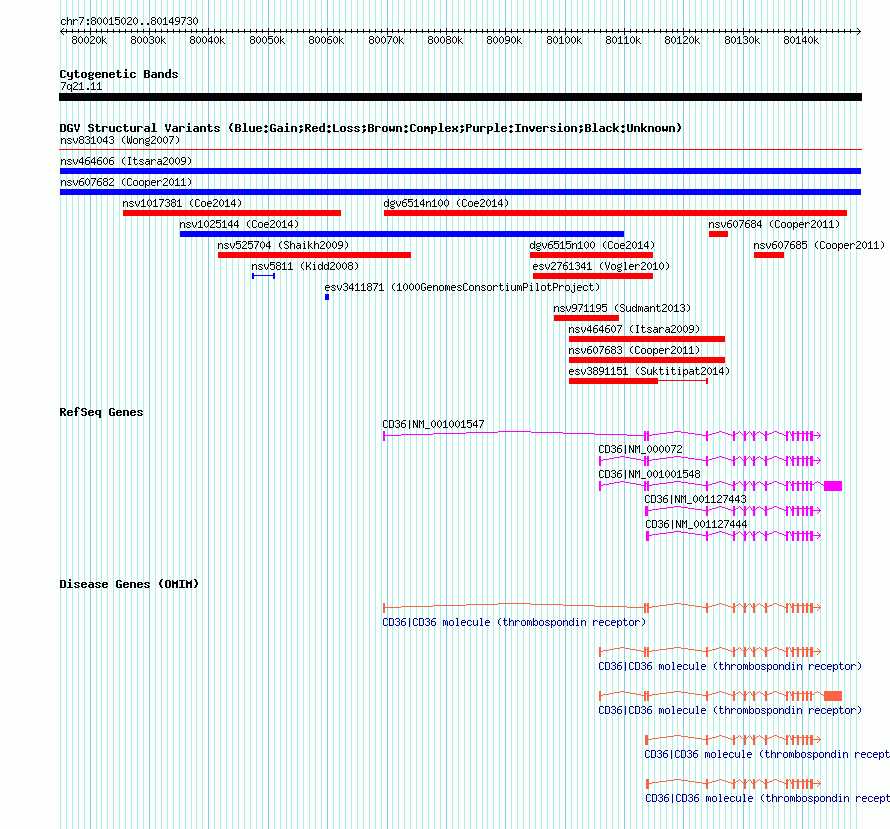Select the nsv5811 (Kidd2008) text label
The image size is (890, 829).
pos(305,266)
